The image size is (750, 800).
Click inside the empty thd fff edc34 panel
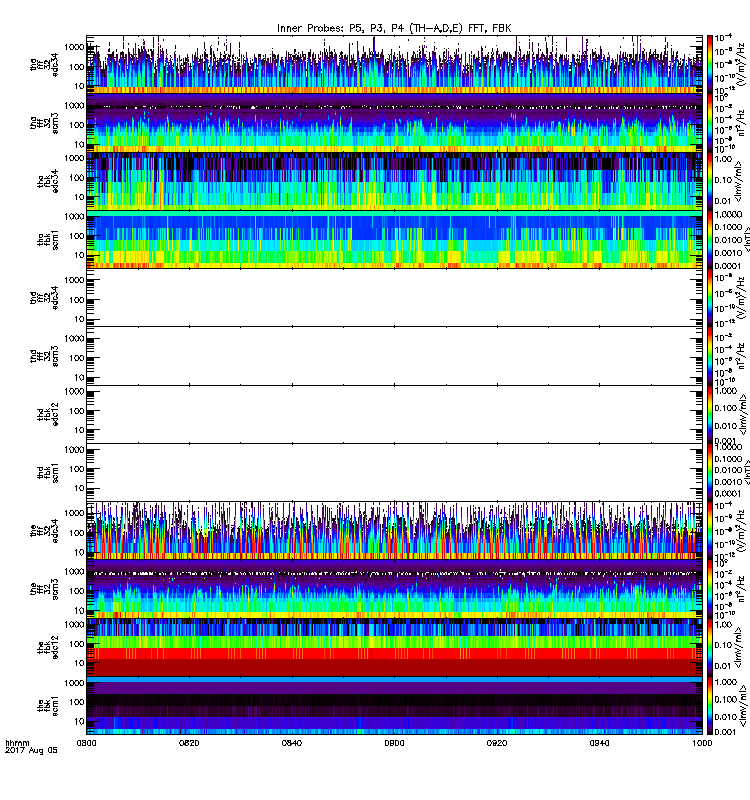coord(394,298)
